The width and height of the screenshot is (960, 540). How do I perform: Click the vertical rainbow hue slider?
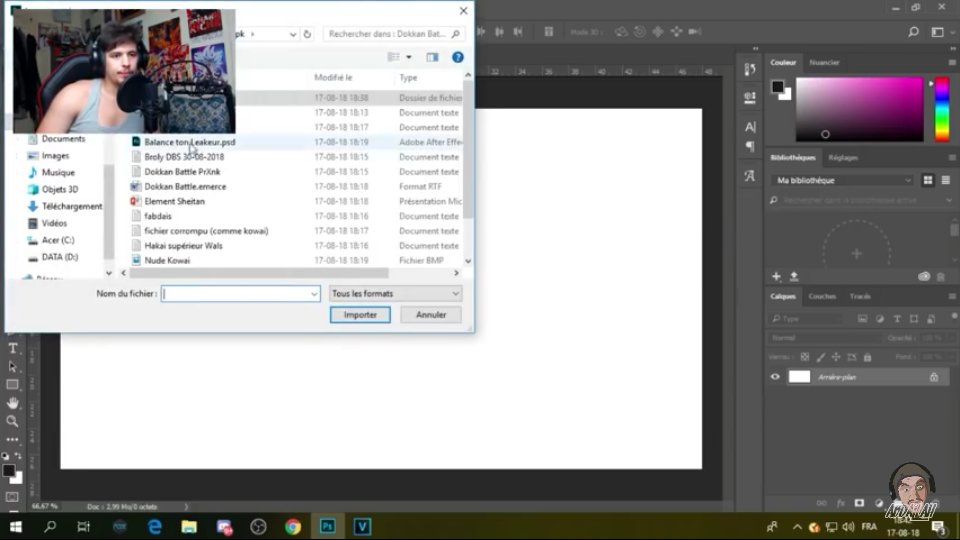coord(942,110)
